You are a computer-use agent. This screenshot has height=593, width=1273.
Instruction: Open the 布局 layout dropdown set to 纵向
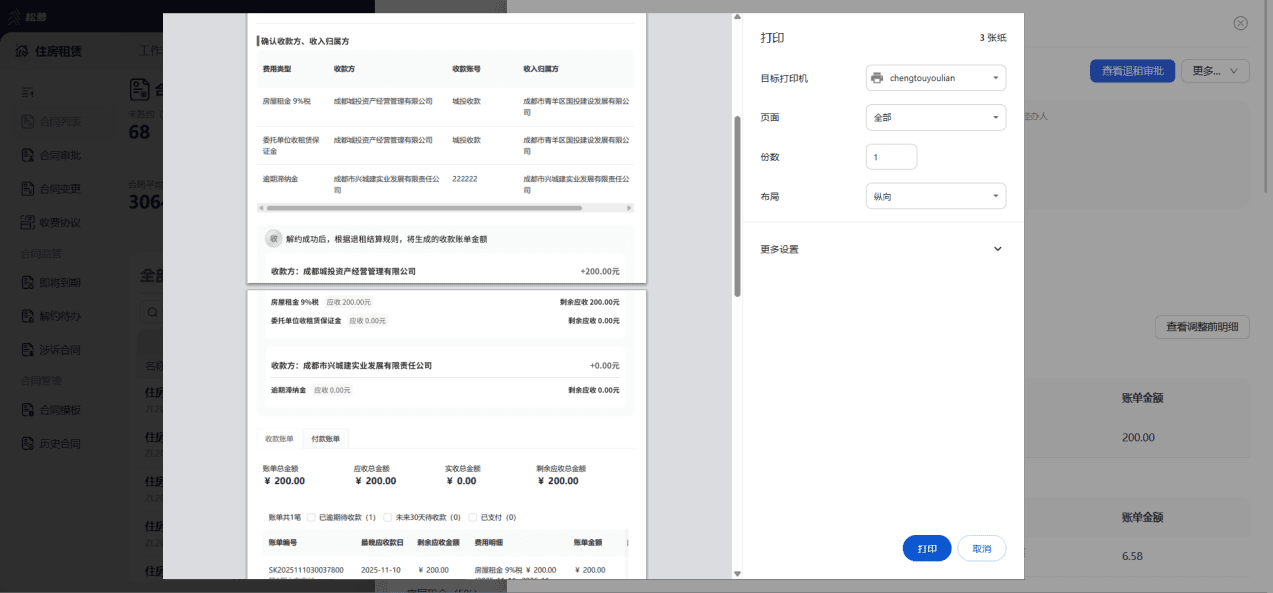point(935,196)
